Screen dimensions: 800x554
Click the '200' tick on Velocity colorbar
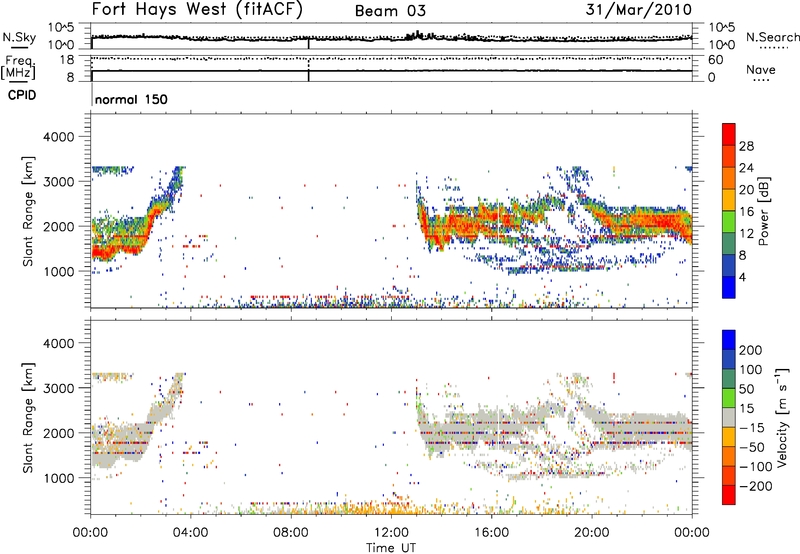[751, 350]
